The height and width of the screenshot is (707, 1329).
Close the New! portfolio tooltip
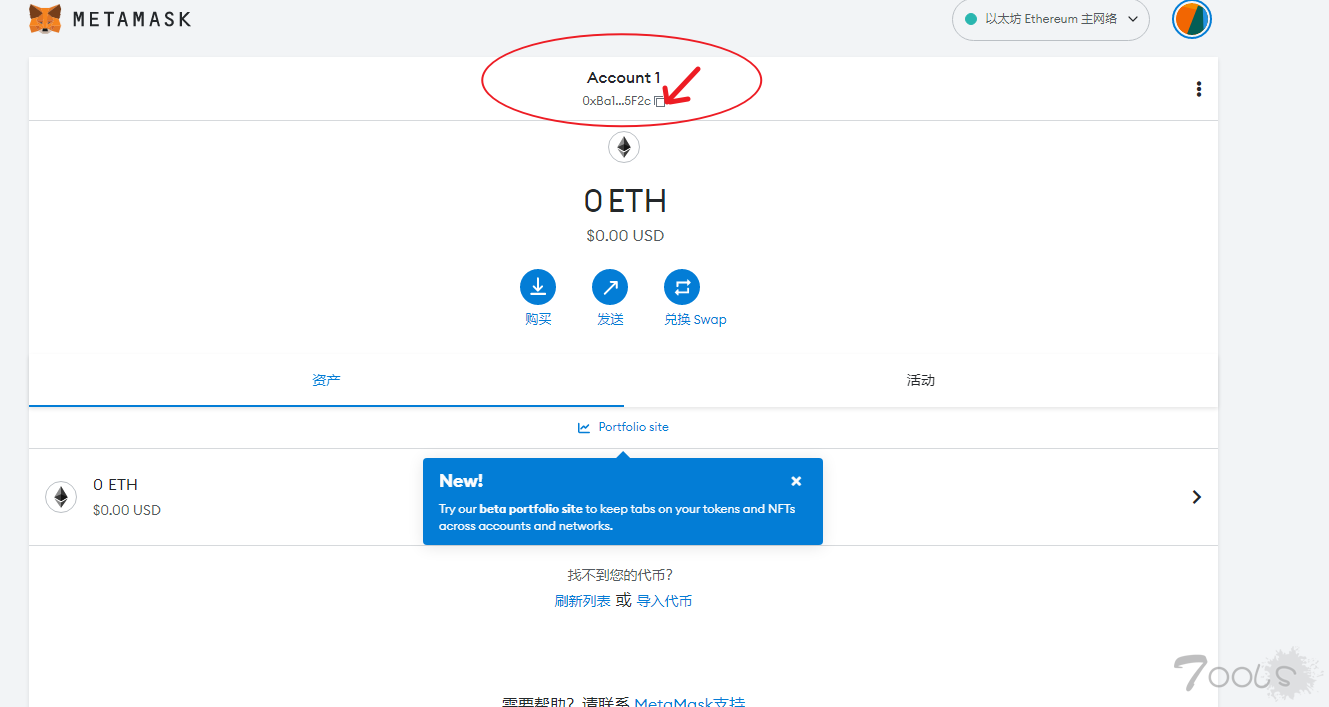[796, 481]
